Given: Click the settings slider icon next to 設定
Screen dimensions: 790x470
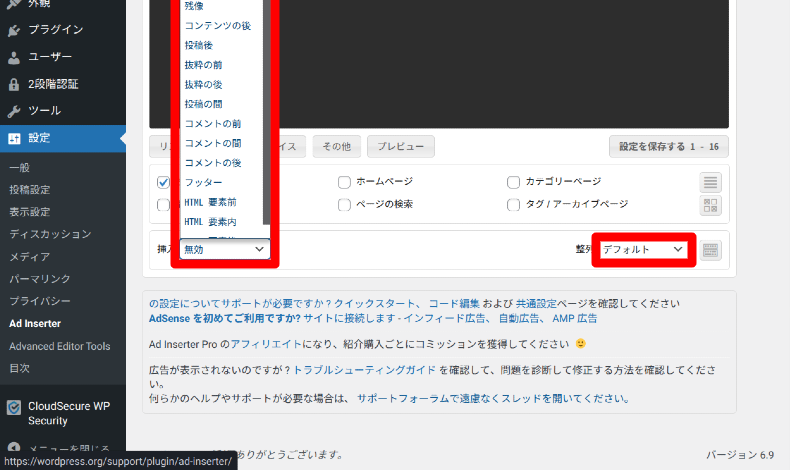Looking at the screenshot, I should [14, 139].
